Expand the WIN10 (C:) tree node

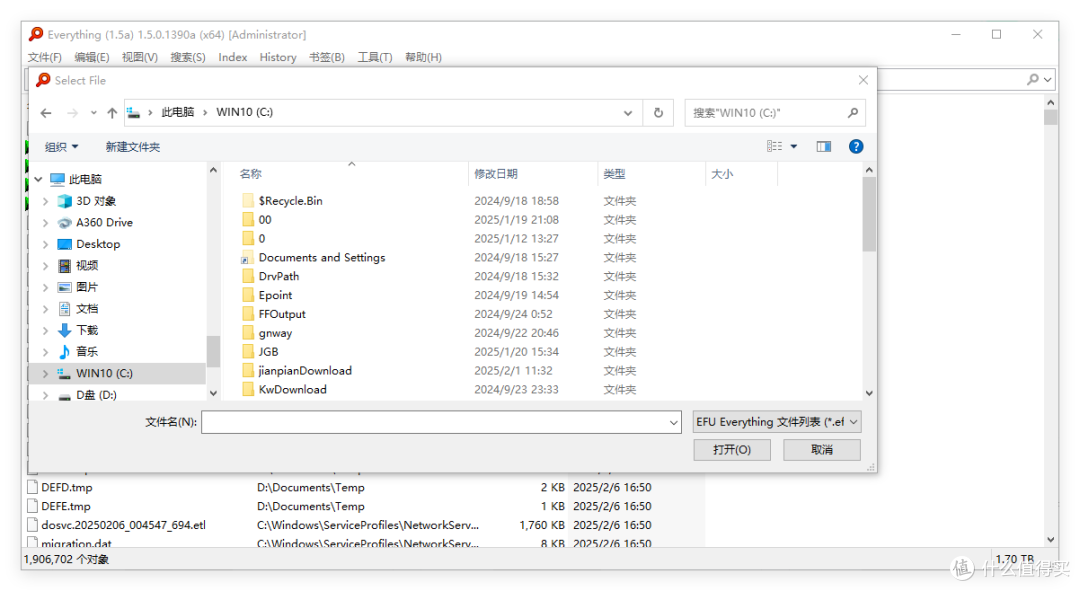tap(45, 373)
